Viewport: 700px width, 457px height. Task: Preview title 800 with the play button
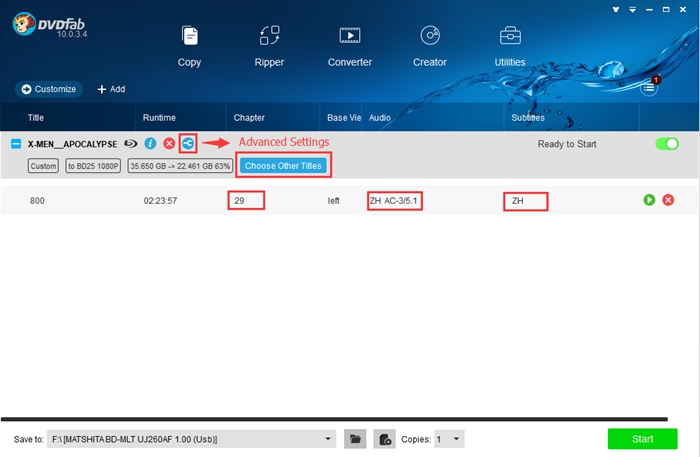click(x=649, y=200)
